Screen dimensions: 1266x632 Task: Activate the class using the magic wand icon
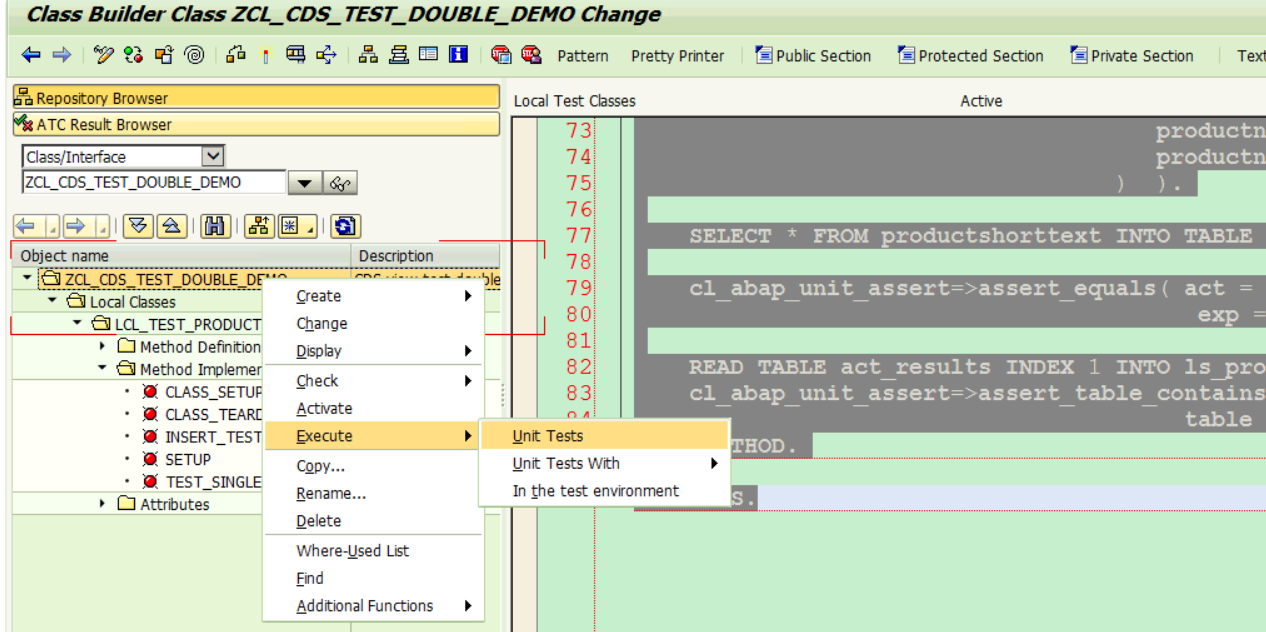(266, 56)
